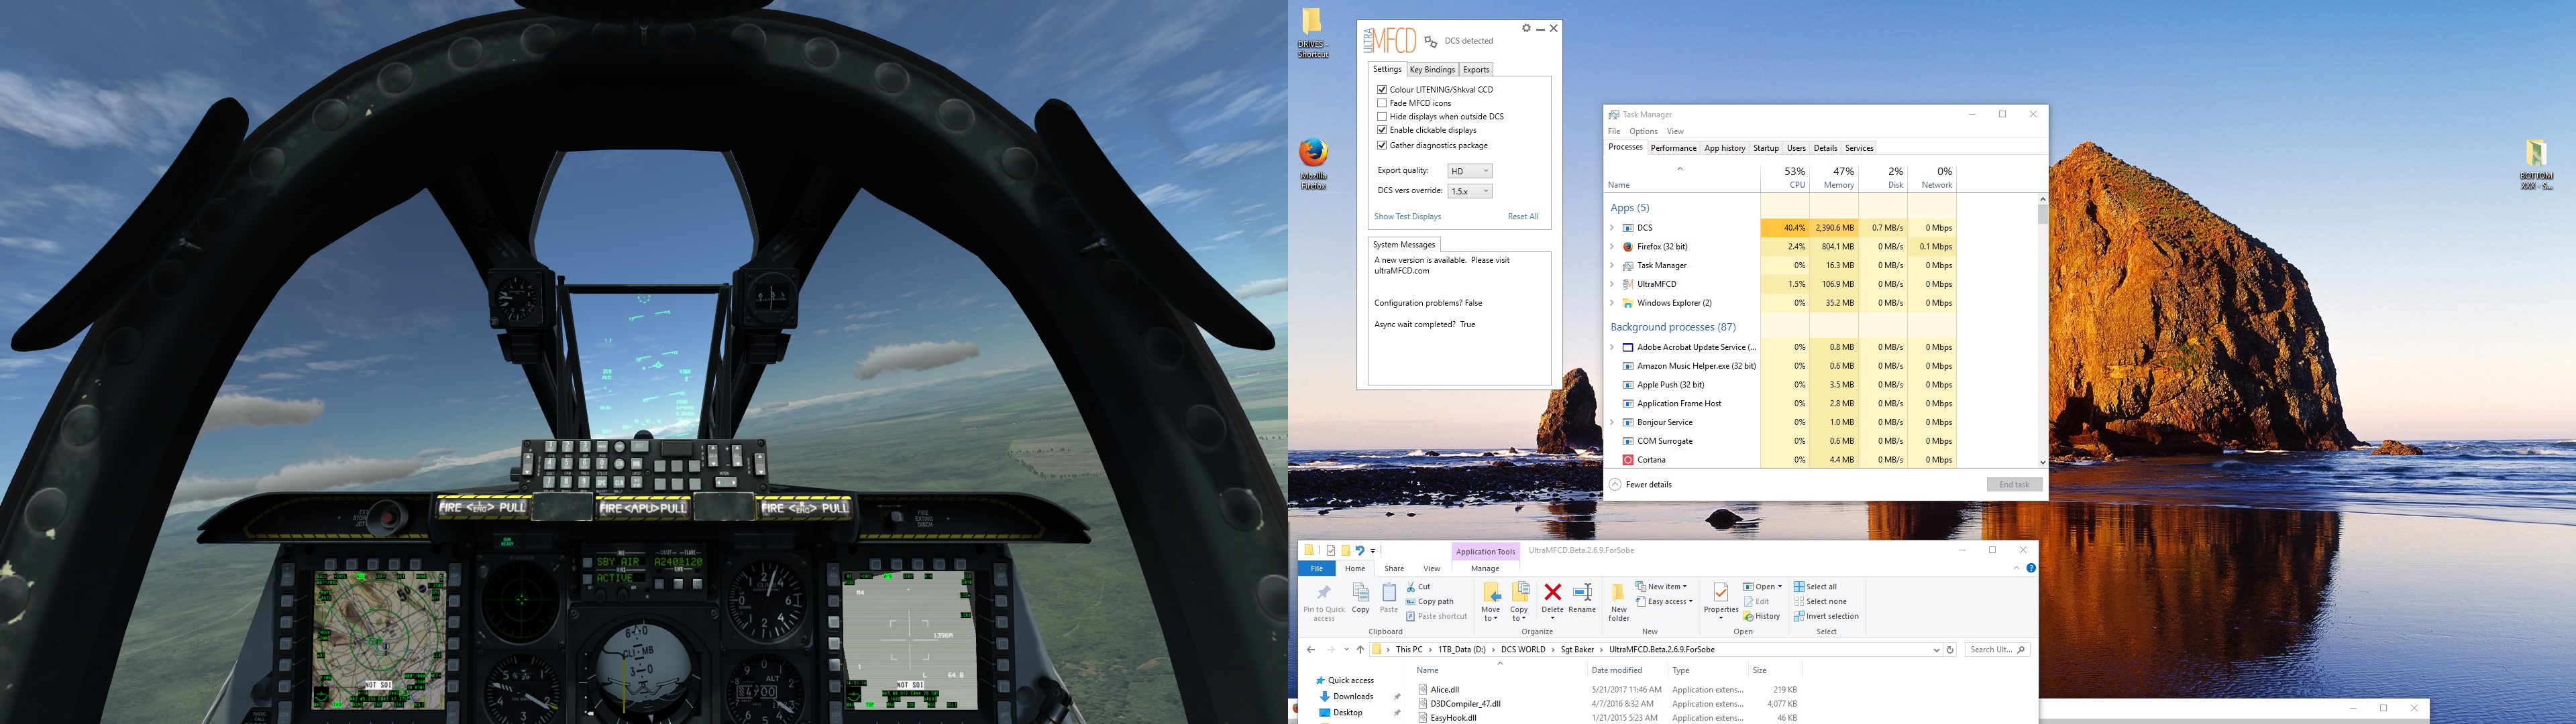
Task: Open the Properties ribbon button
Action: 1721,602
